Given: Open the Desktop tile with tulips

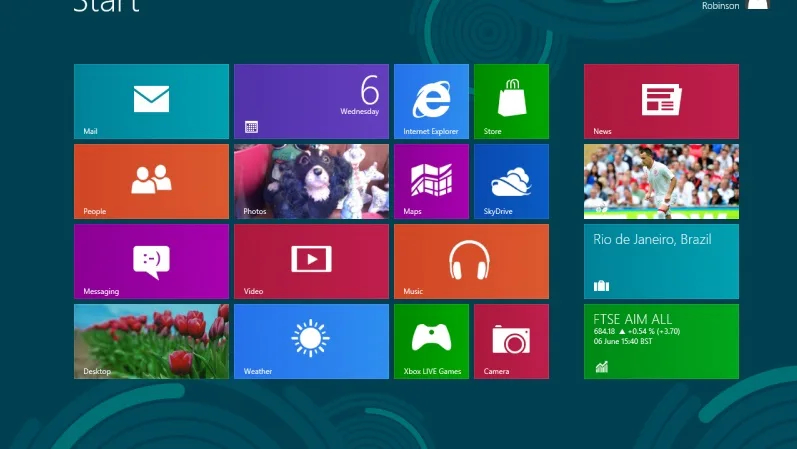Looking at the screenshot, I should pos(151,341).
